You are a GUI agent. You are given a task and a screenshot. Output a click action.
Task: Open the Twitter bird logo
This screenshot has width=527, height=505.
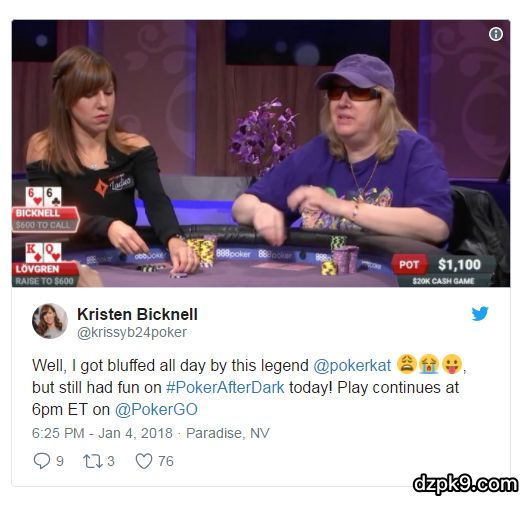[480, 313]
